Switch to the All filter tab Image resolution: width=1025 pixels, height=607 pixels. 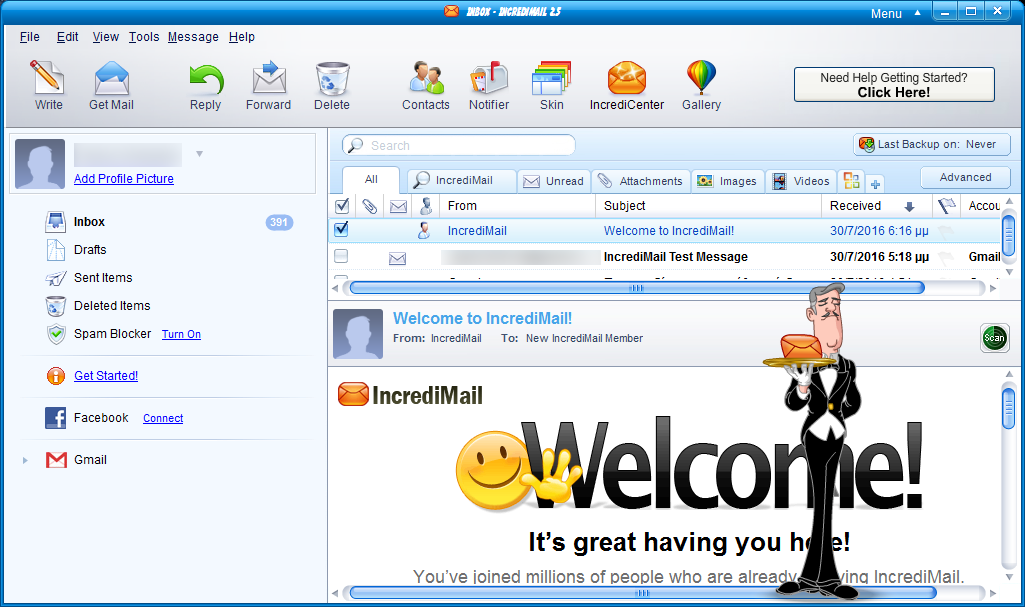371,180
